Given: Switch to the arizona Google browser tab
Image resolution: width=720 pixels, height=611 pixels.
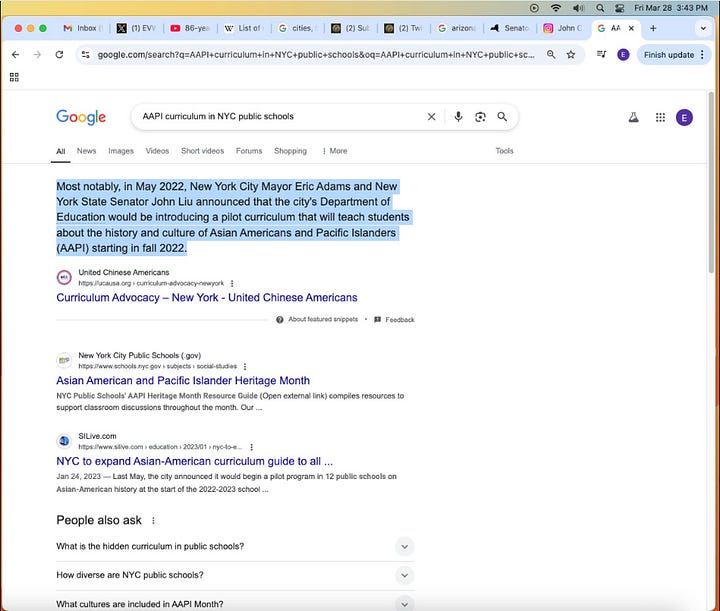Looking at the screenshot, I should coord(456,28).
